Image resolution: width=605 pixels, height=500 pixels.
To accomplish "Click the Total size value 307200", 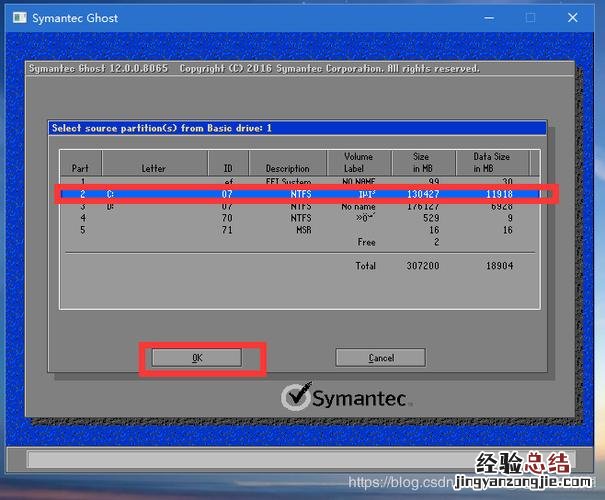I will (x=423, y=266).
